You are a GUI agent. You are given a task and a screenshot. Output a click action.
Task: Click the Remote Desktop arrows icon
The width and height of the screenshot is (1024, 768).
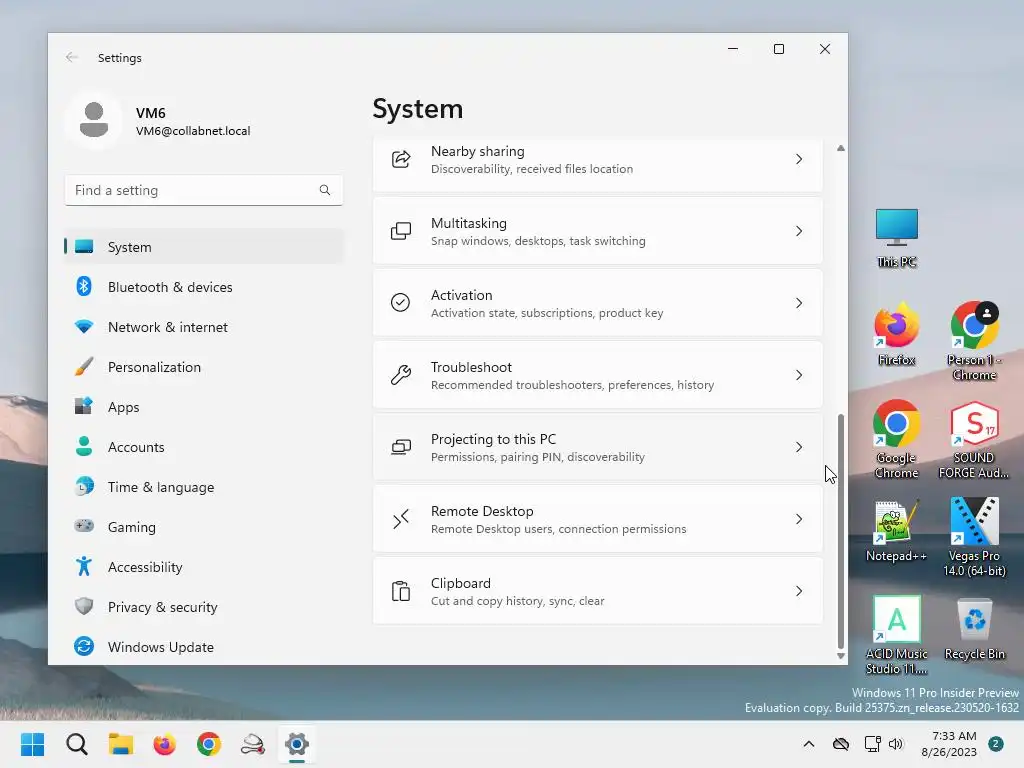(x=400, y=519)
